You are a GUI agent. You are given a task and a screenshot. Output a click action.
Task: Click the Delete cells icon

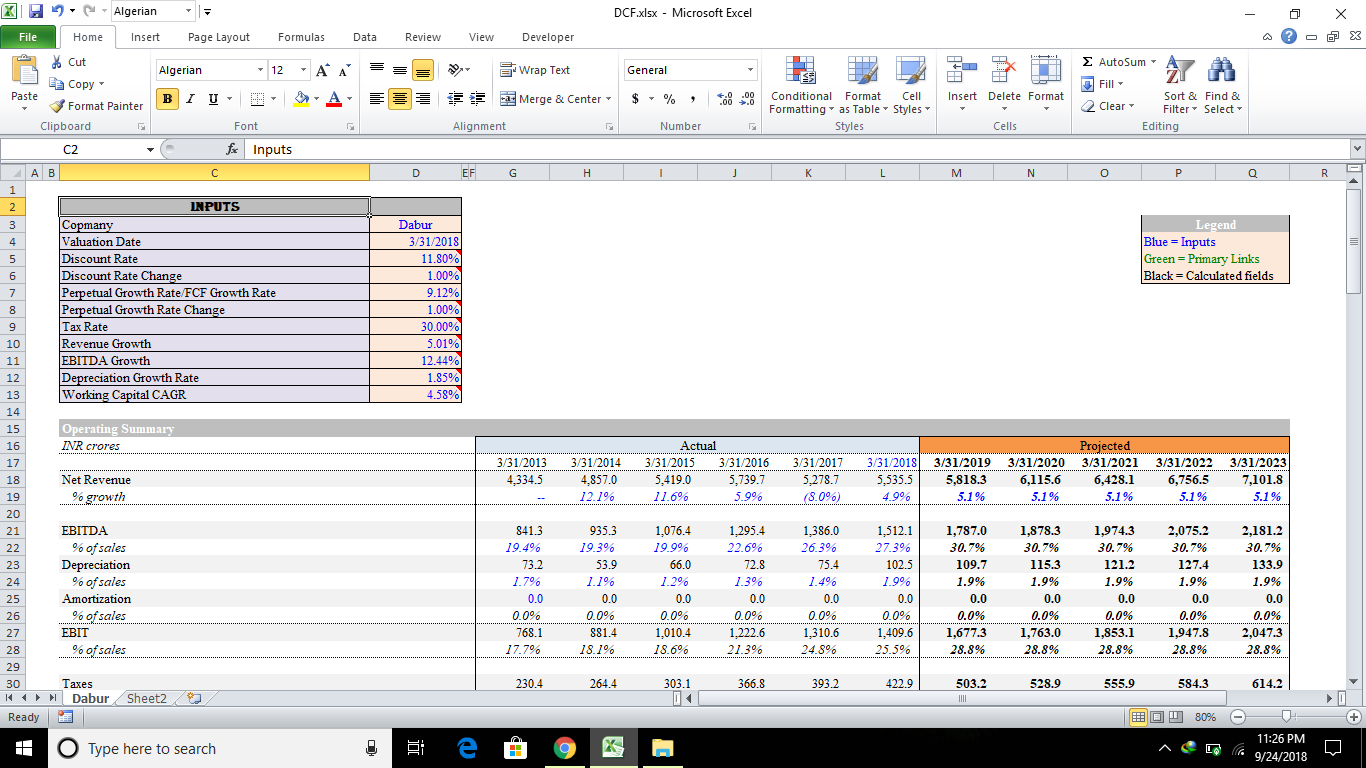click(1004, 70)
